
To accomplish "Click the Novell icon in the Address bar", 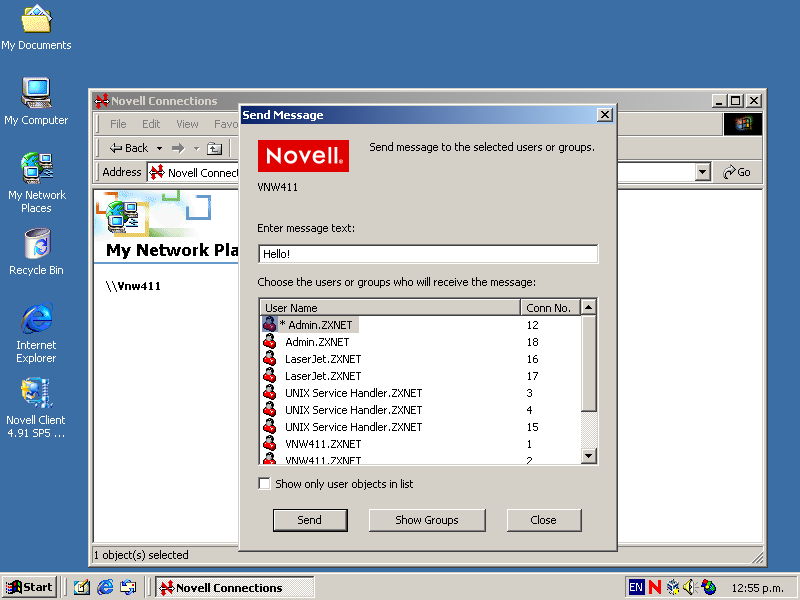I will pos(157,172).
